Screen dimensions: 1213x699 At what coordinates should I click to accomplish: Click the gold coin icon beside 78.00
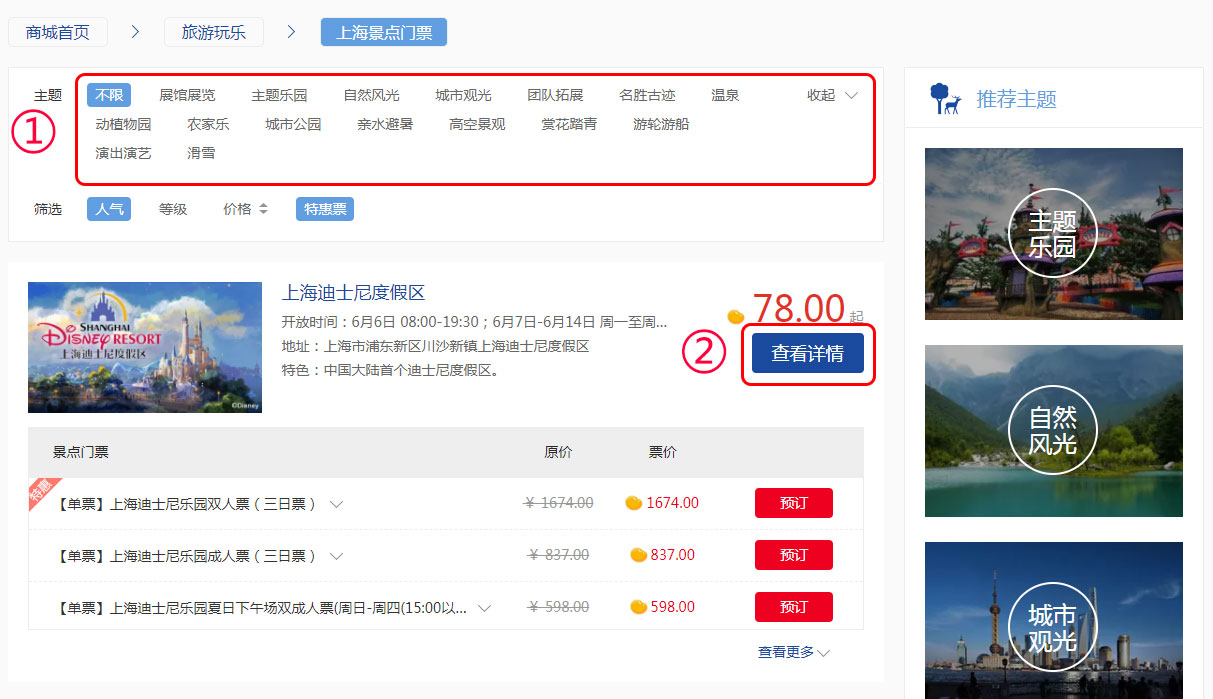click(x=735, y=317)
